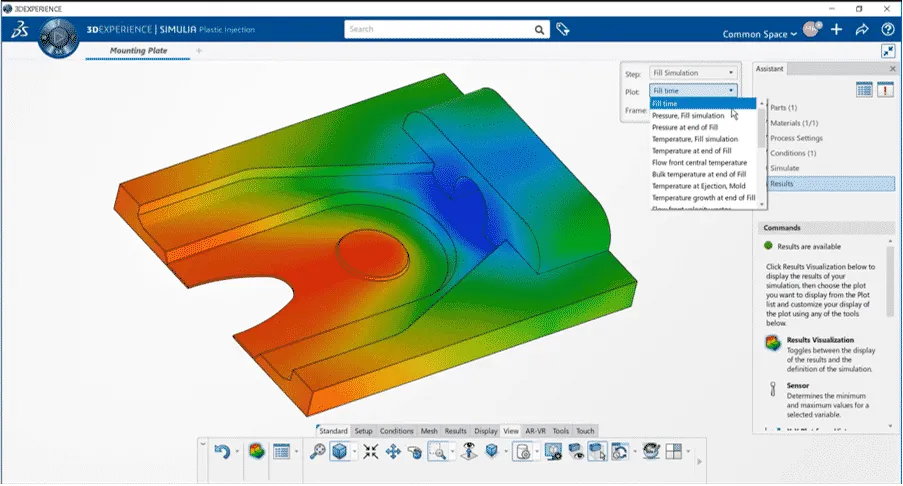
Task: Click the plus add-content icon in the top bar
Action: [x=836, y=29]
